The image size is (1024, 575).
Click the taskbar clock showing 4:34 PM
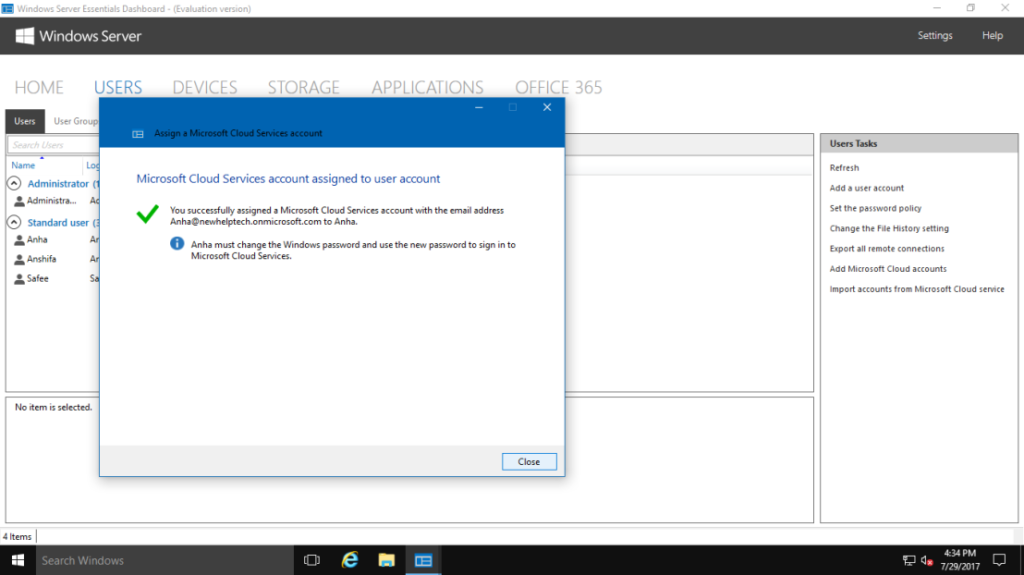tap(960, 560)
